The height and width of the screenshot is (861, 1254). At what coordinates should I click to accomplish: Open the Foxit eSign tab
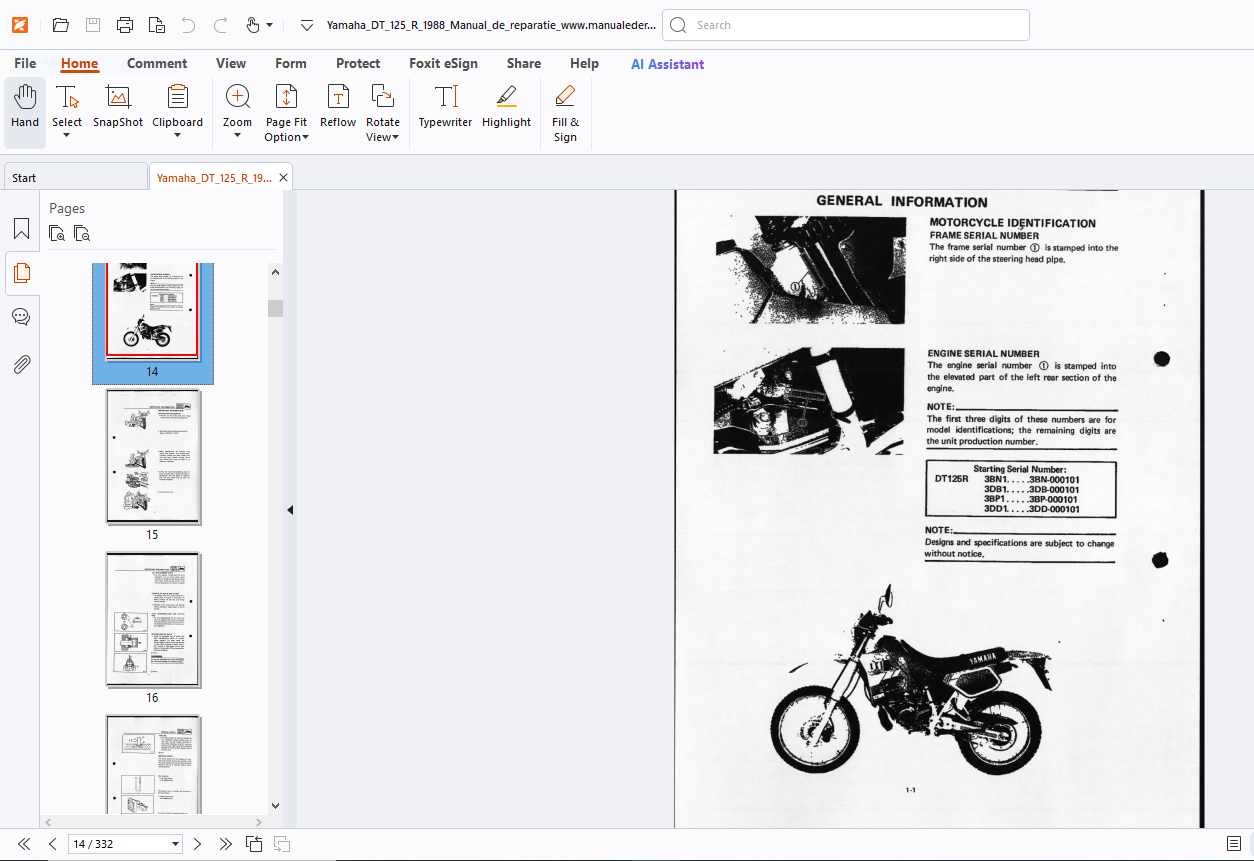click(443, 63)
